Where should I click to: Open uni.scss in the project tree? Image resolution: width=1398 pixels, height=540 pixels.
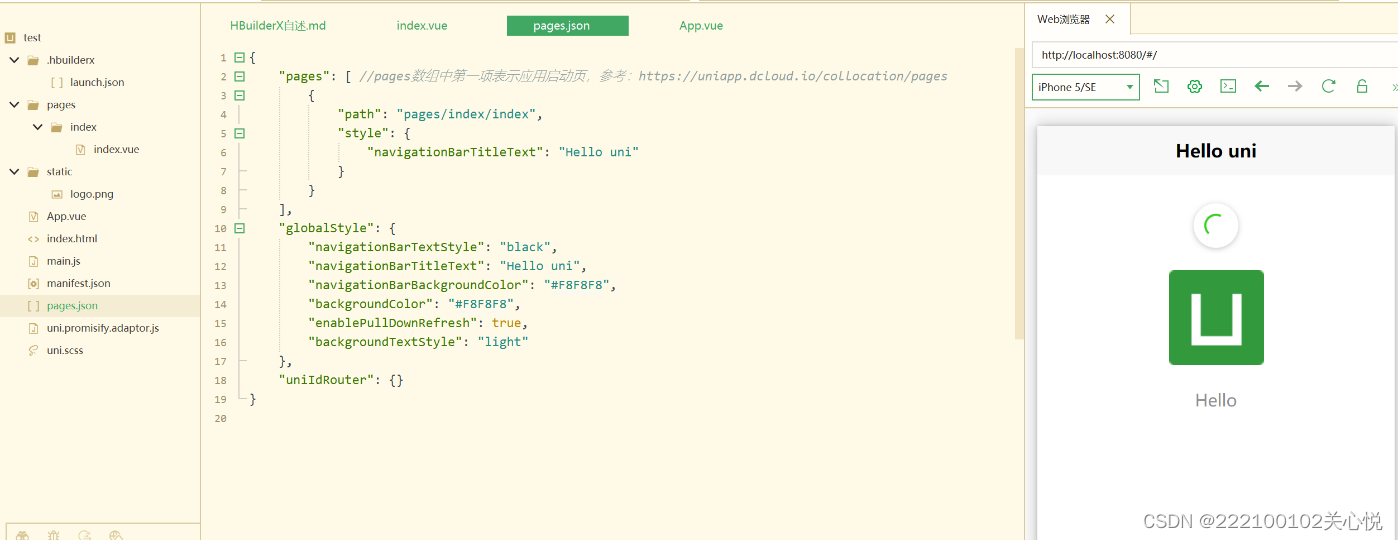[x=65, y=350]
